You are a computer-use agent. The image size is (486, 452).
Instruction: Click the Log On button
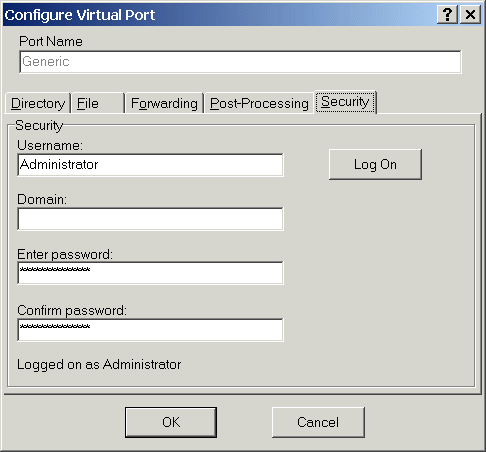pos(375,164)
